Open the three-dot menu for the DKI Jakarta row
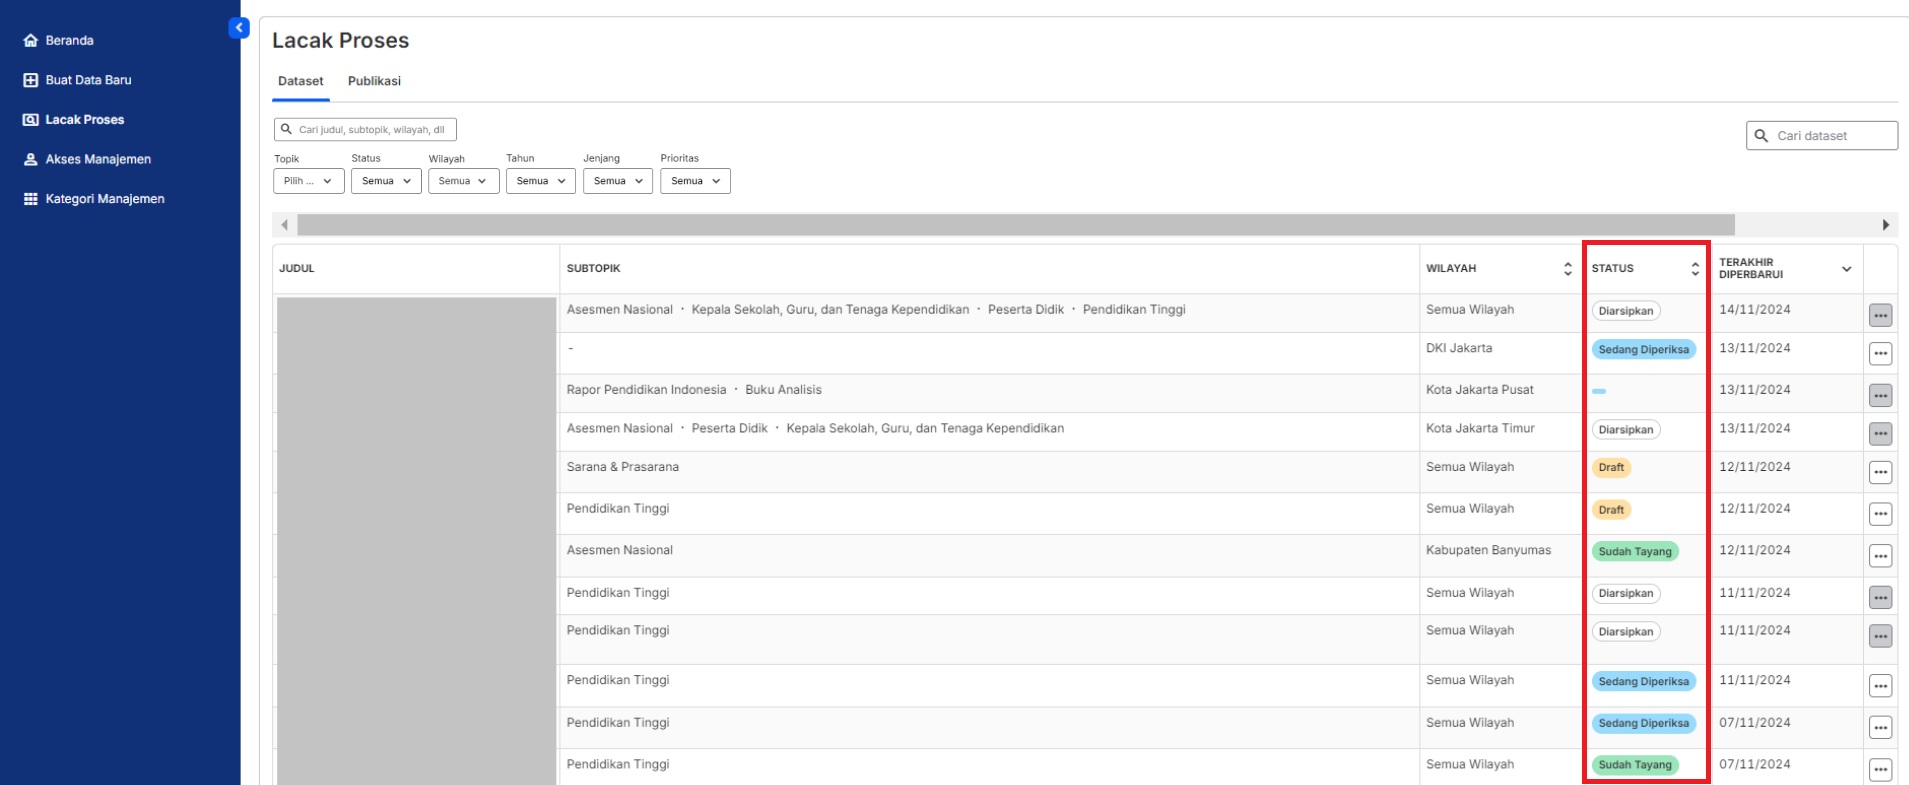 [1880, 353]
